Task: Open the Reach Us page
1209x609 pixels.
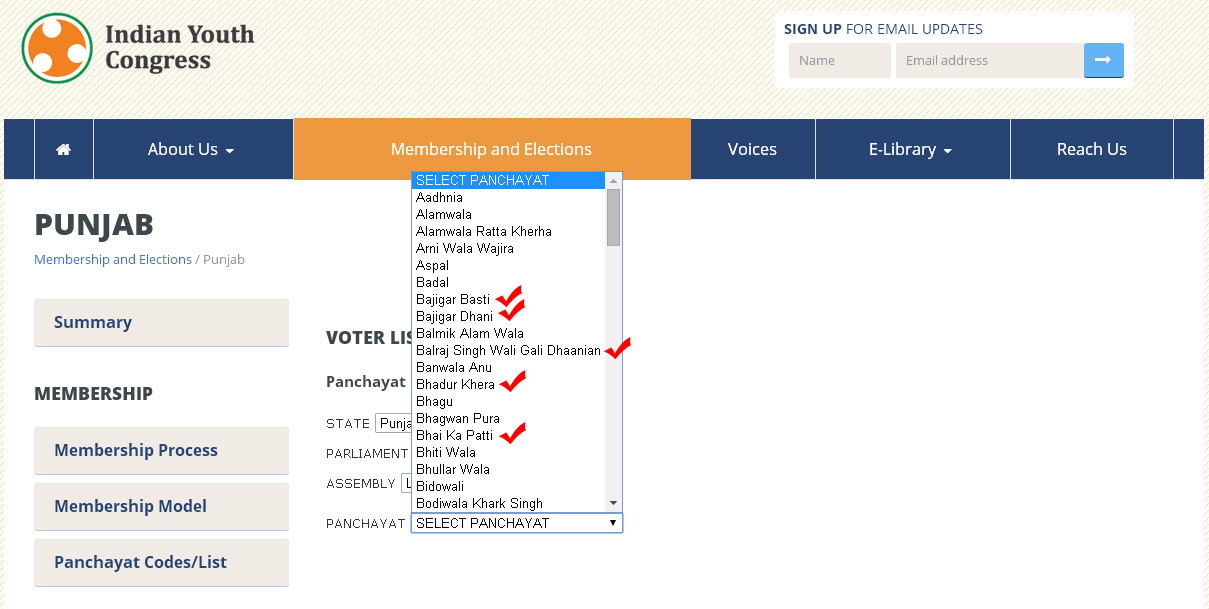Action: click(x=1091, y=149)
